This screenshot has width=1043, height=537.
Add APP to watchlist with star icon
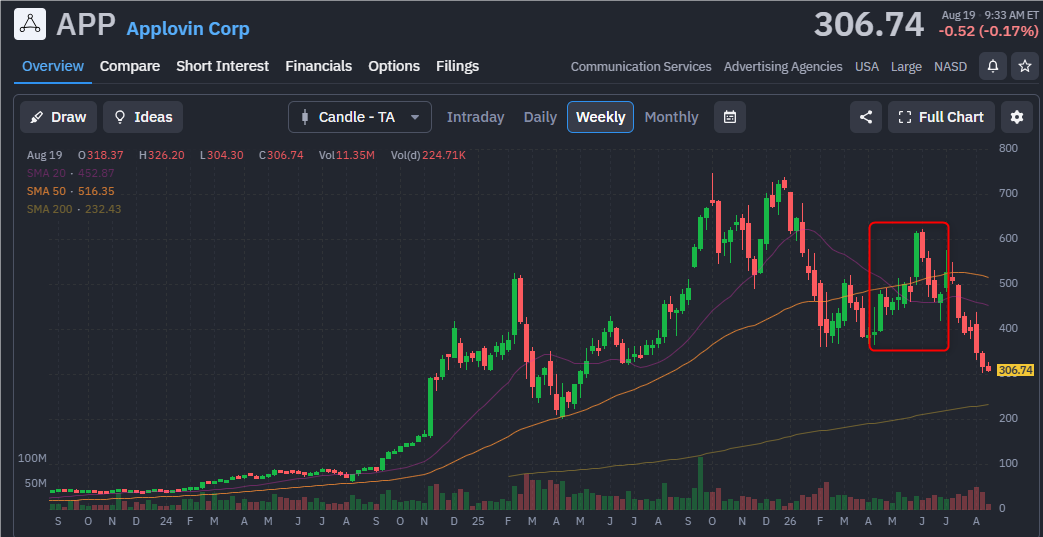[1024, 67]
